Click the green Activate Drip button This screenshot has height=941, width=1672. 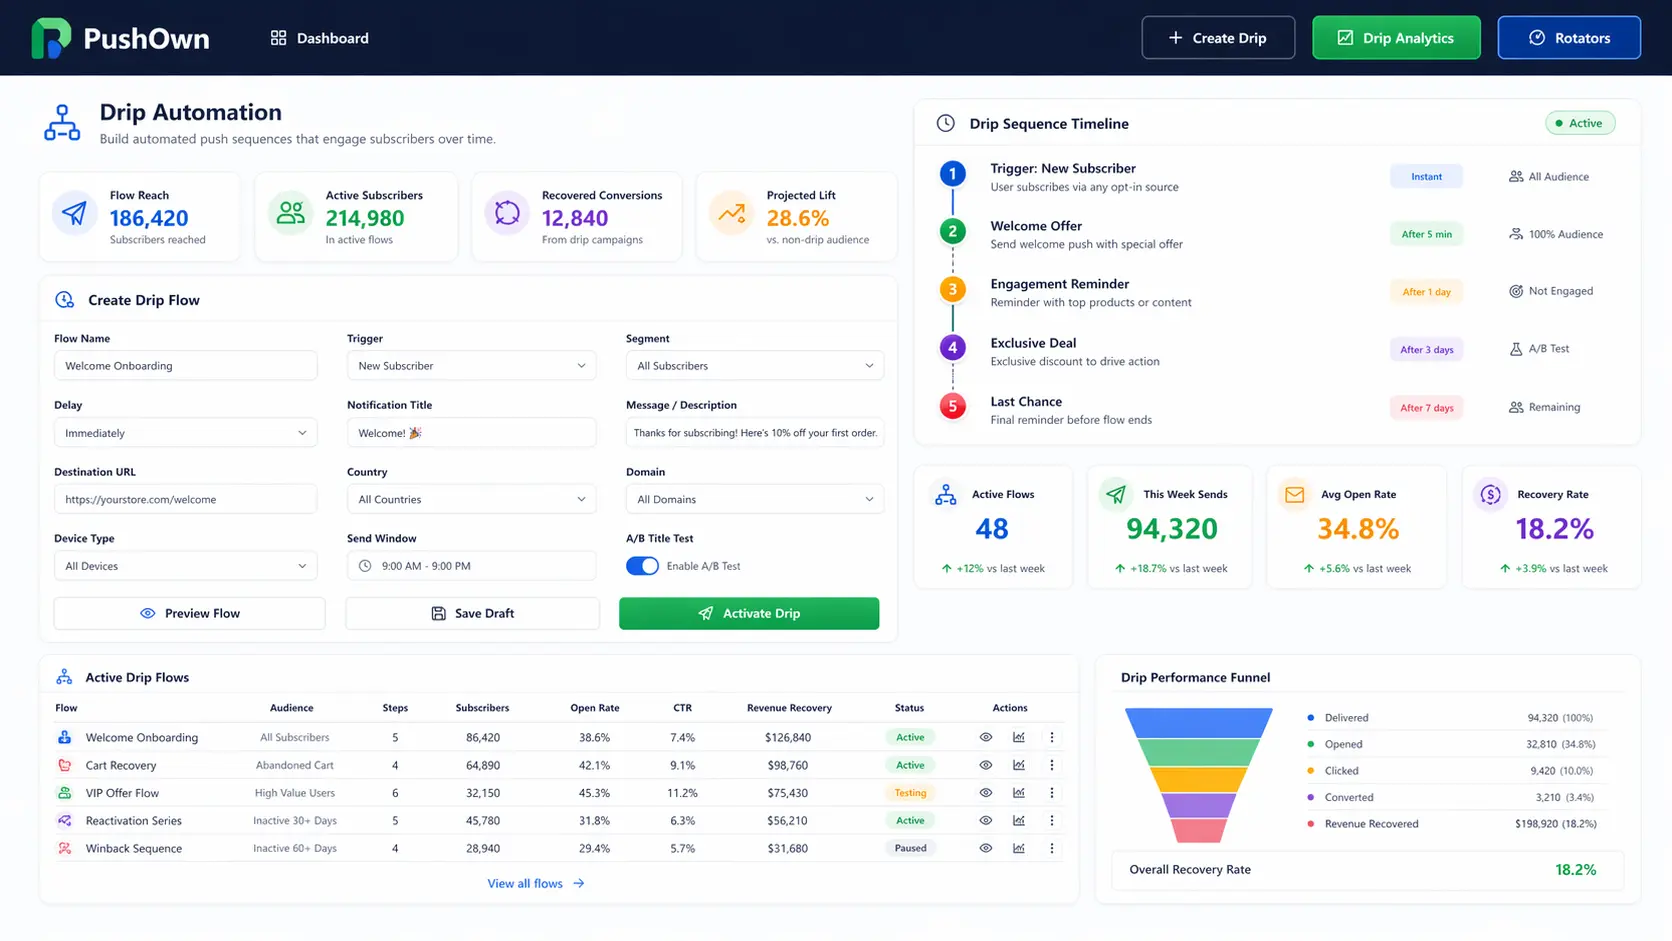click(x=749, y=613)
